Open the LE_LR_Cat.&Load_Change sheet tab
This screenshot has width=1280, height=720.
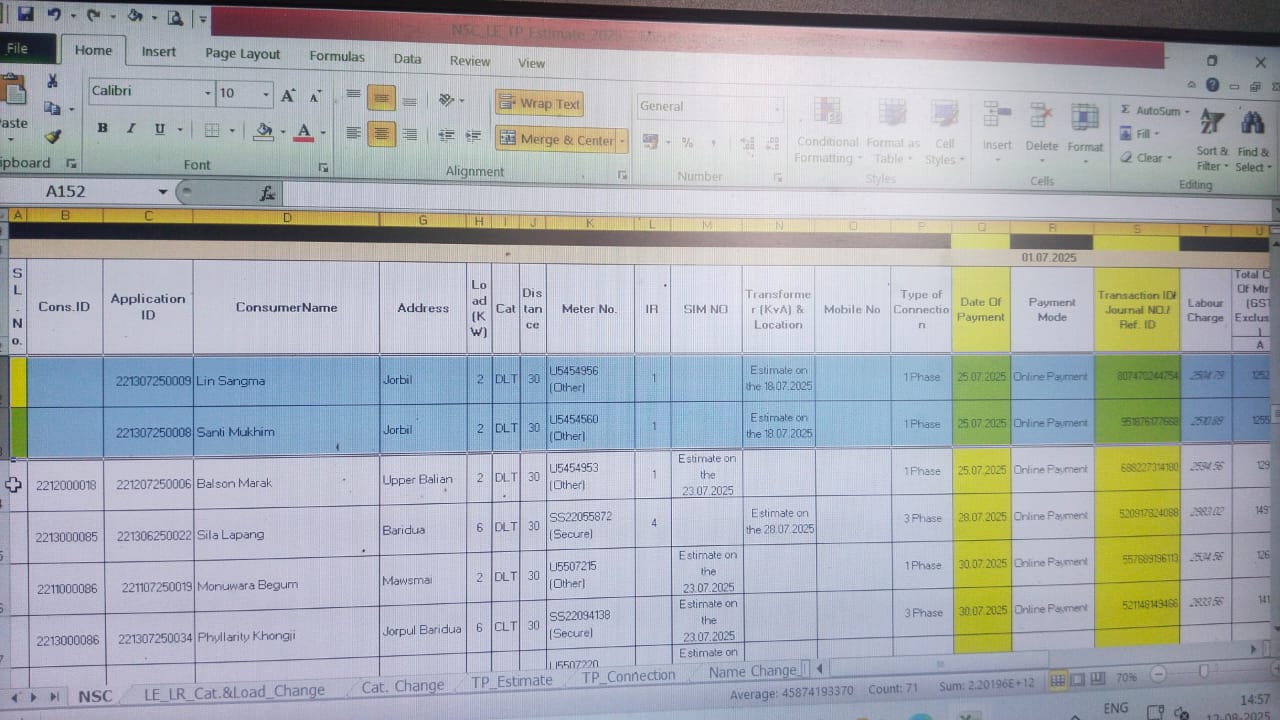(234, 690)
